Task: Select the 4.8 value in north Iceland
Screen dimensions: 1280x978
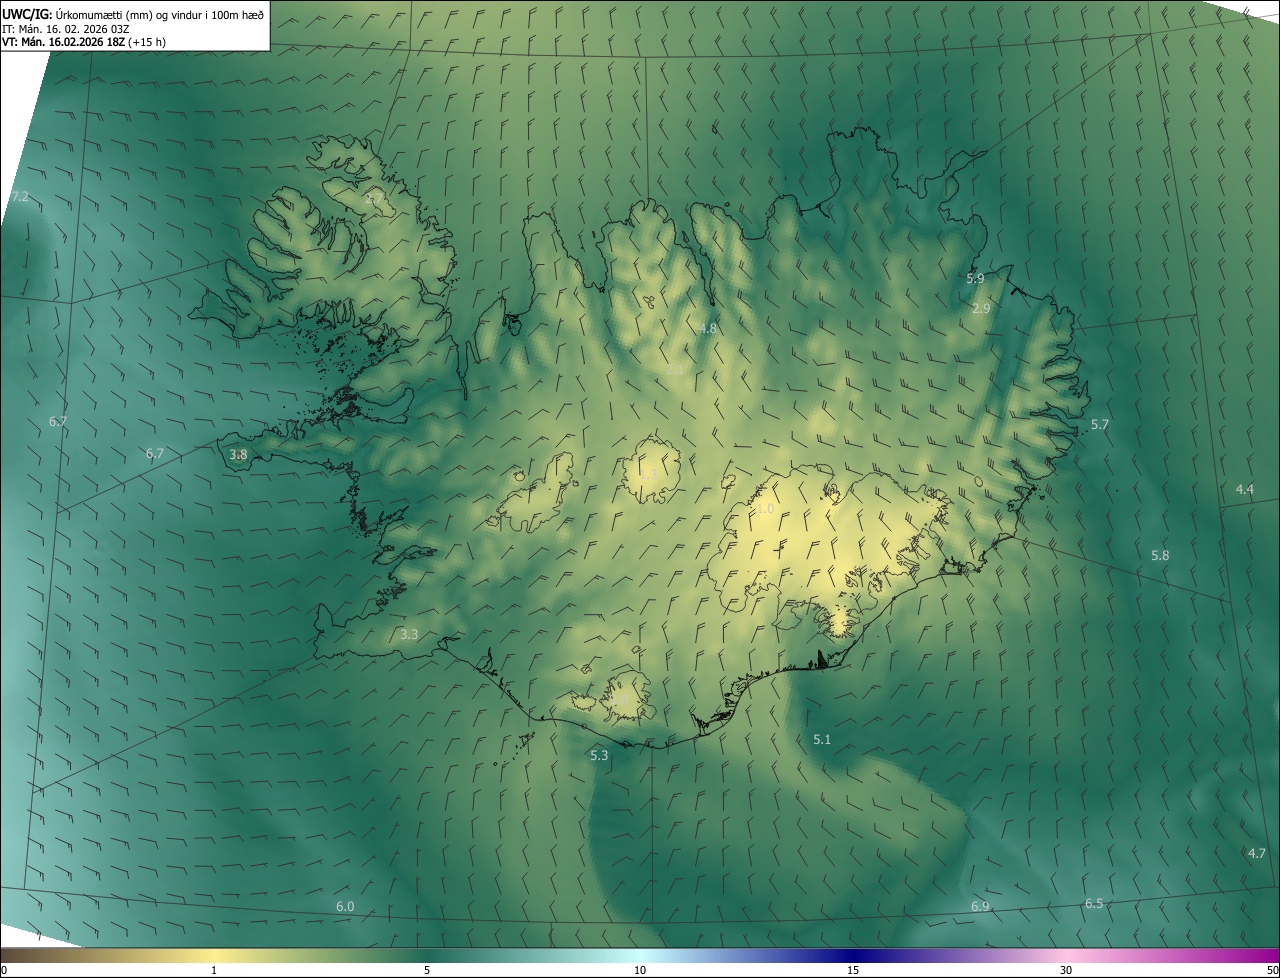Action: tap(708, 328)
